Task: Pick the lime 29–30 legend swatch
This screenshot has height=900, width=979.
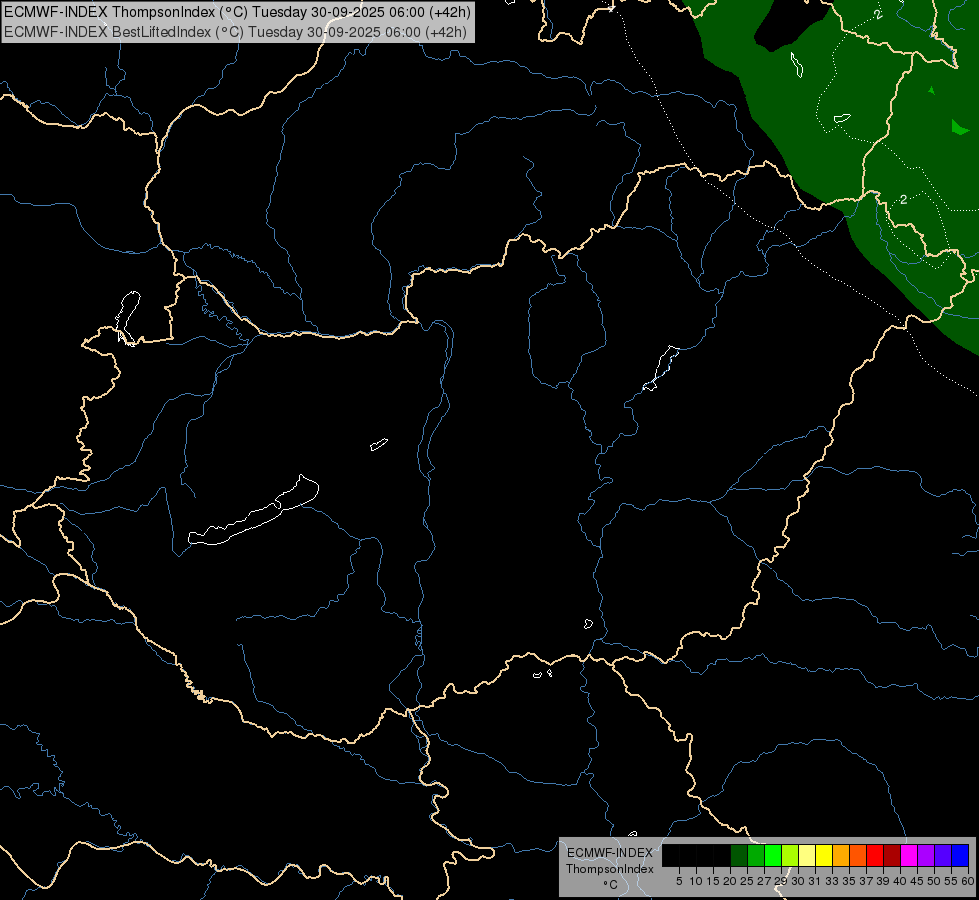Action: click(790, 856)
